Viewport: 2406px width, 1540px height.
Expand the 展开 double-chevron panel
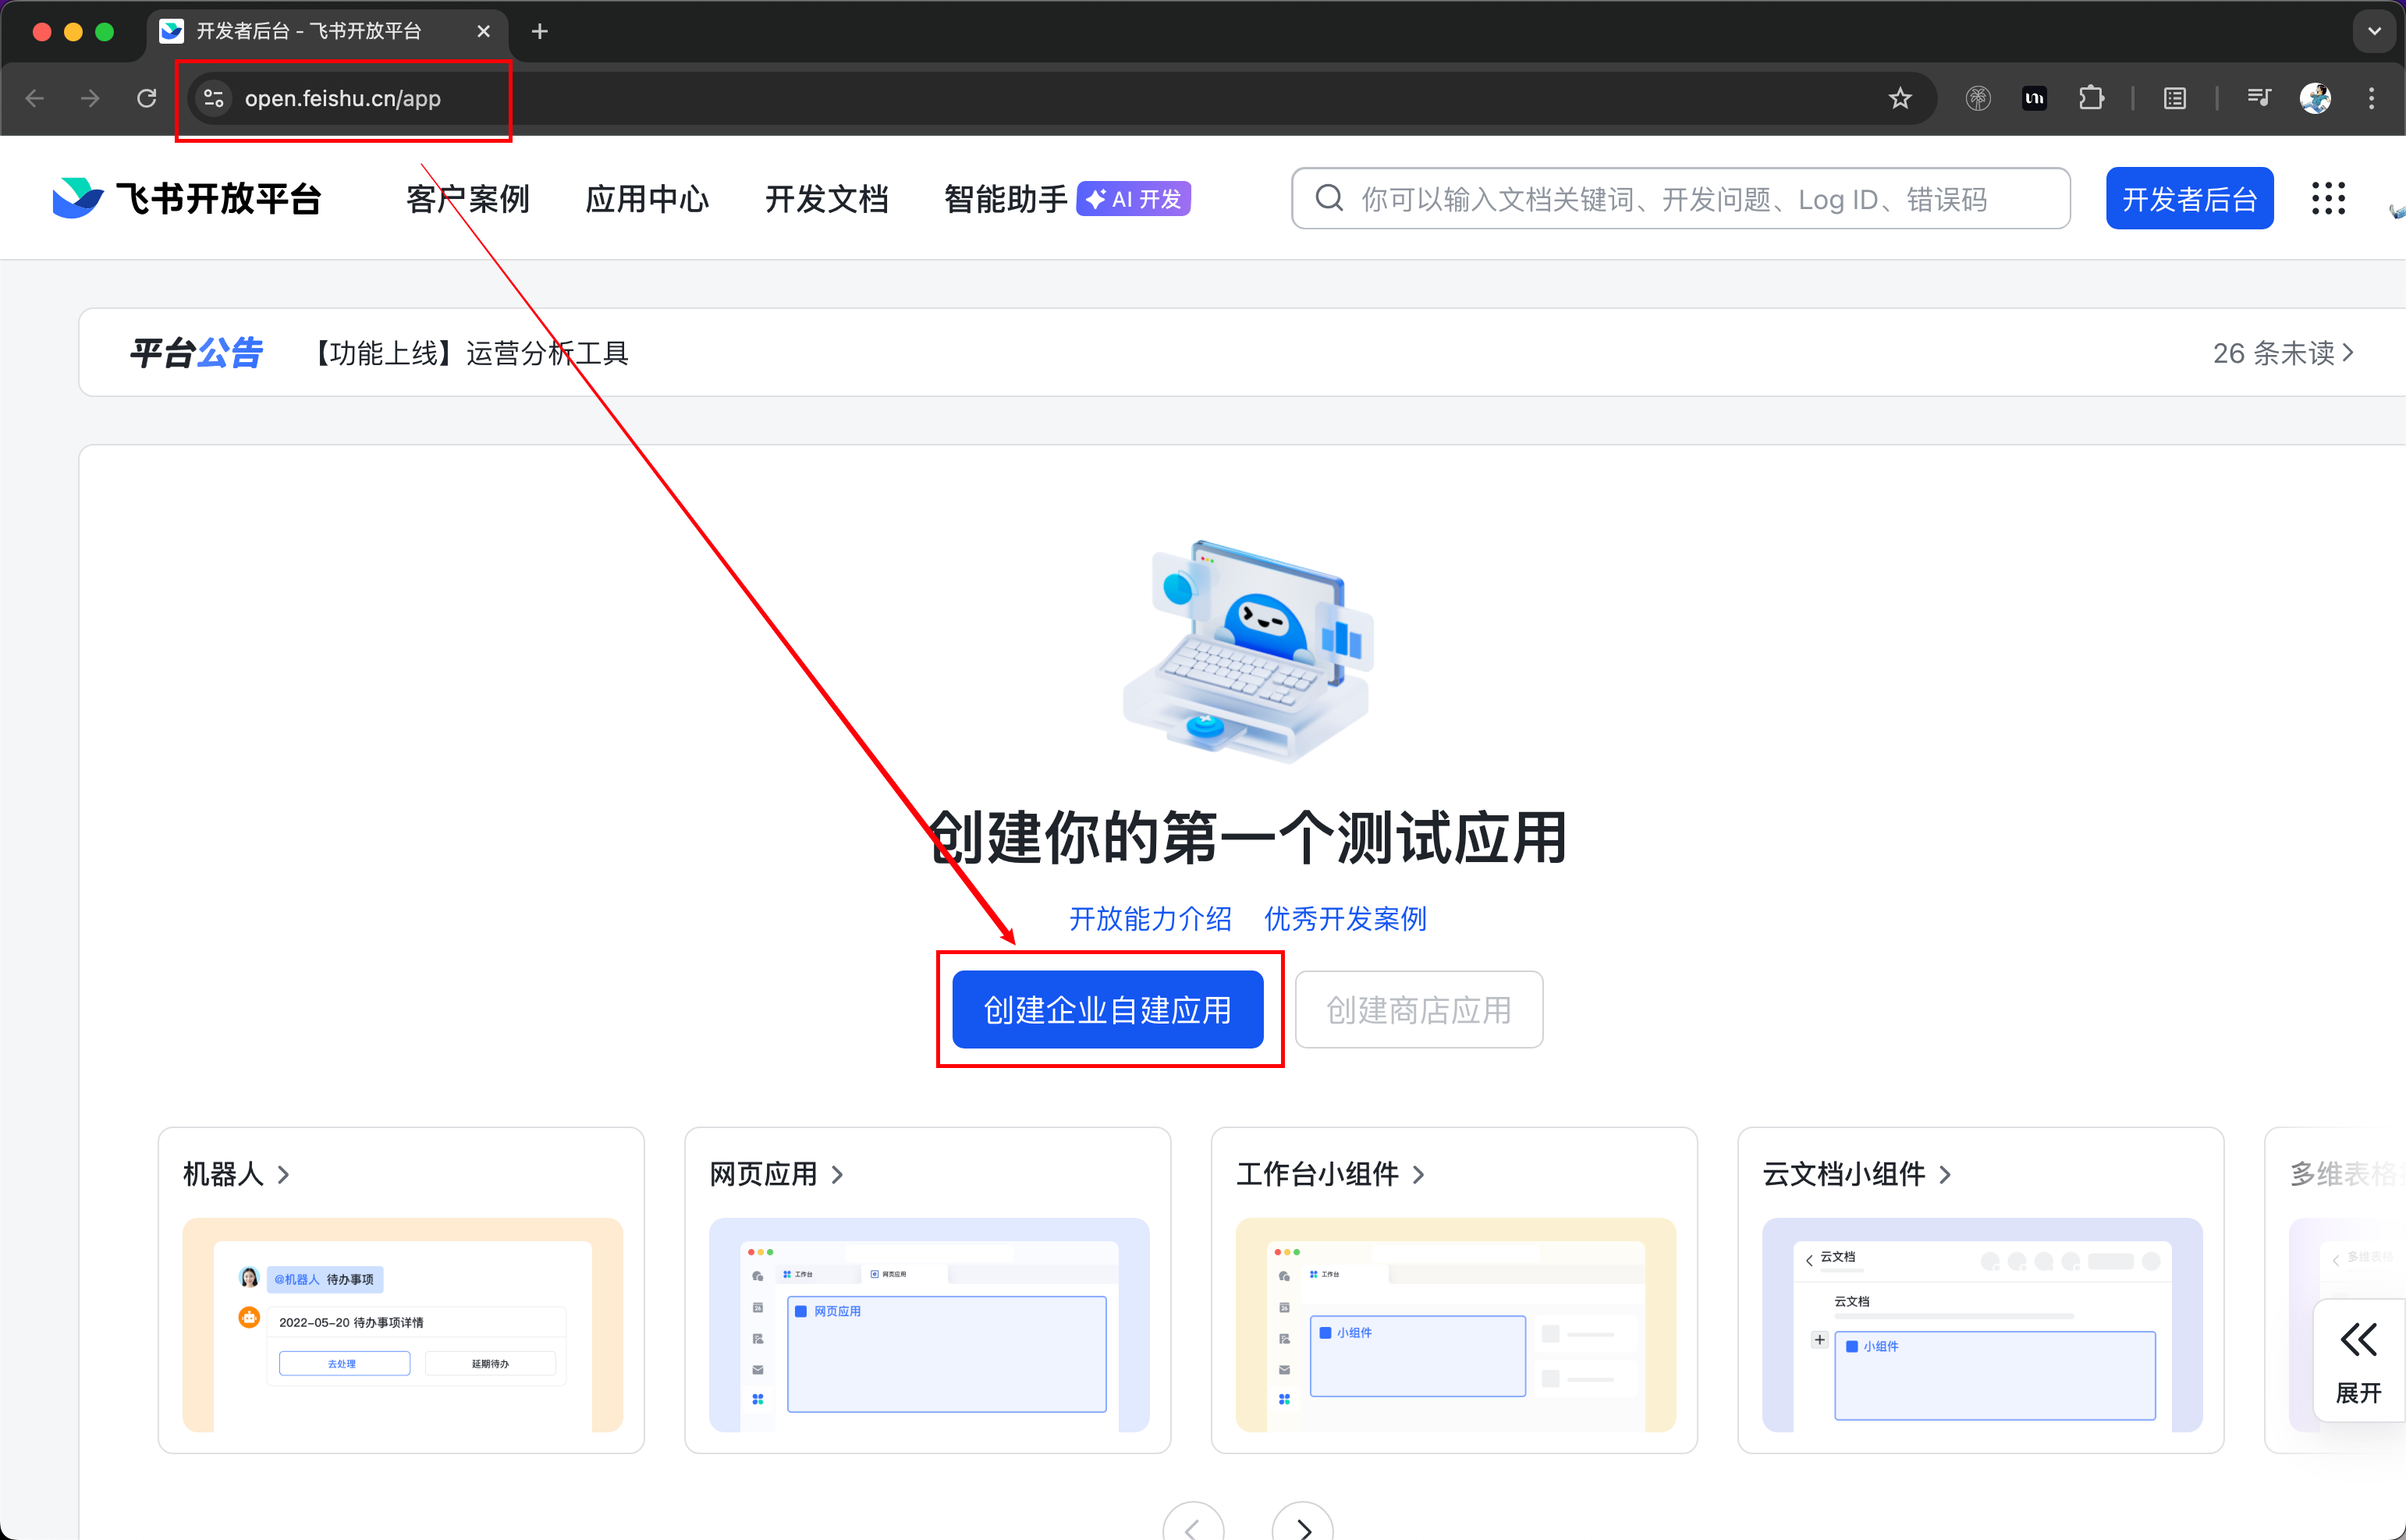click(x=2358, y=1361)
